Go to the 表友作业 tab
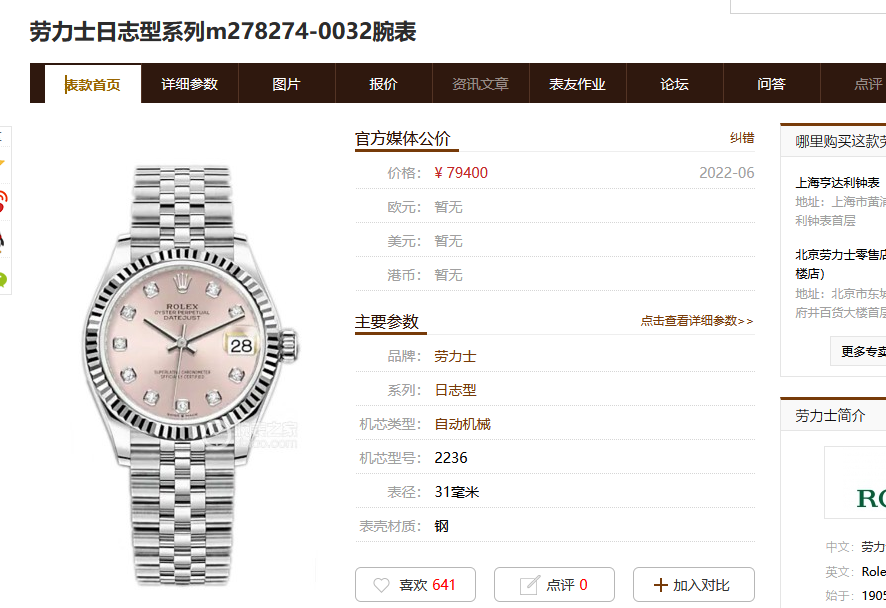Screen dimensions: 886x608 [x=577, y=84]
